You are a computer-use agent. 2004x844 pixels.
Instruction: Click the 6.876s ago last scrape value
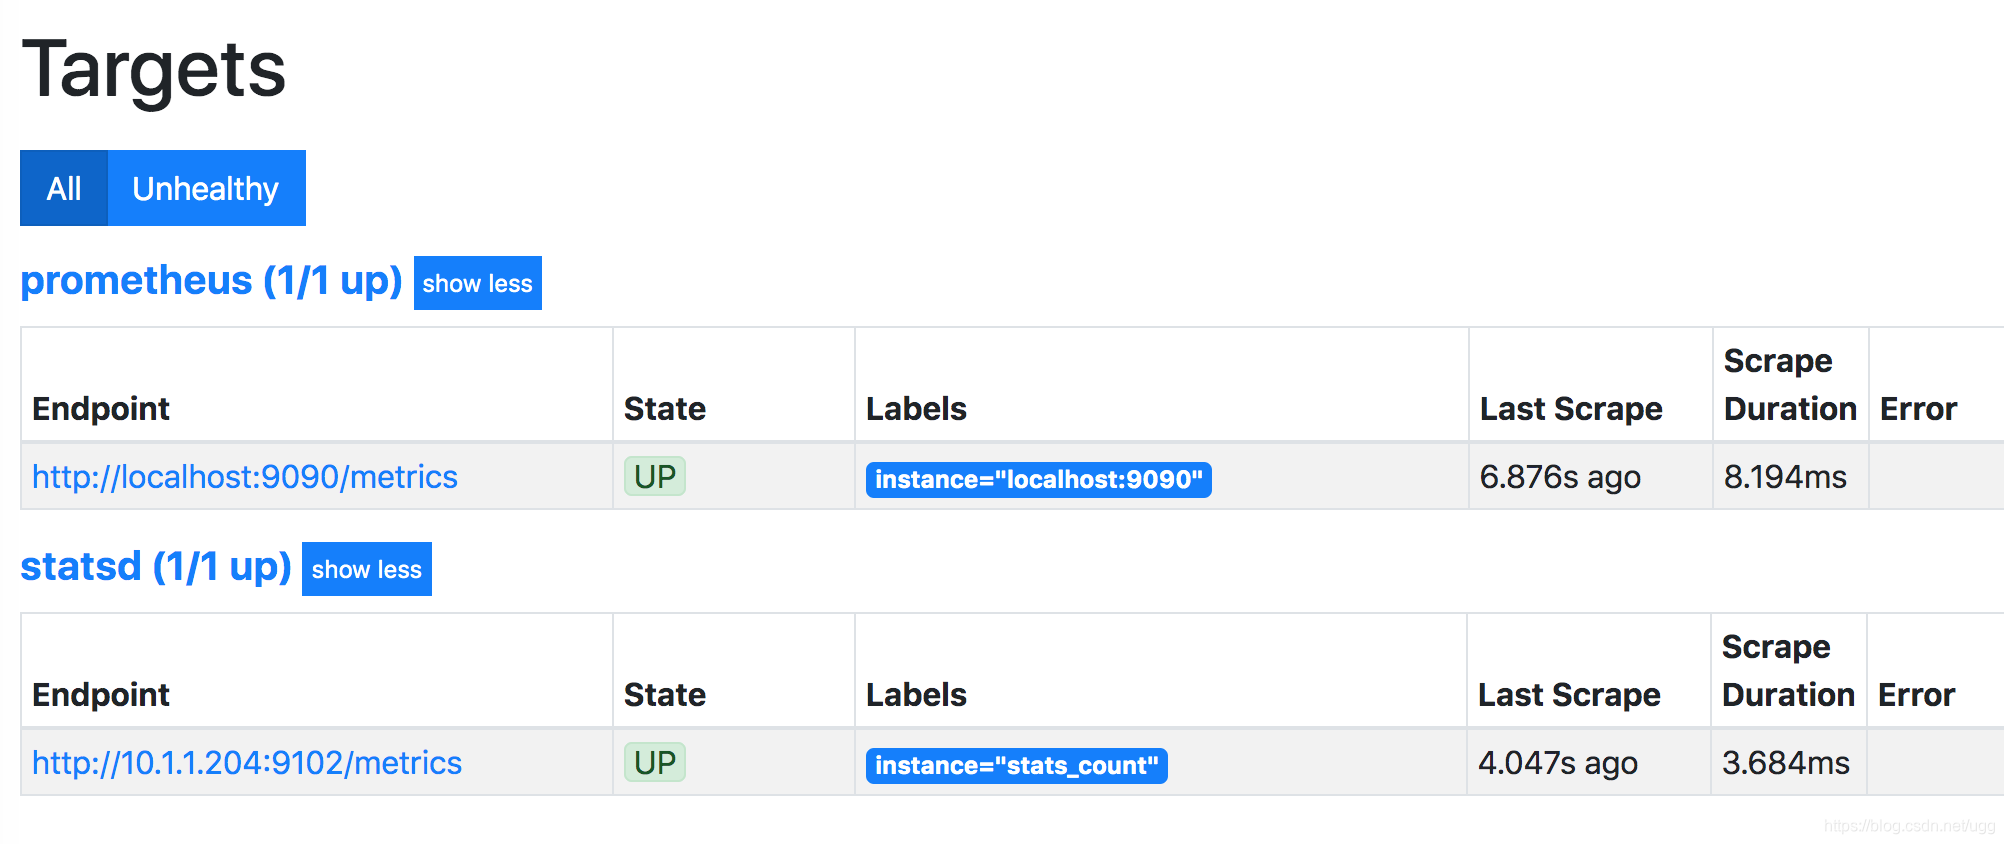point(1560,477)
